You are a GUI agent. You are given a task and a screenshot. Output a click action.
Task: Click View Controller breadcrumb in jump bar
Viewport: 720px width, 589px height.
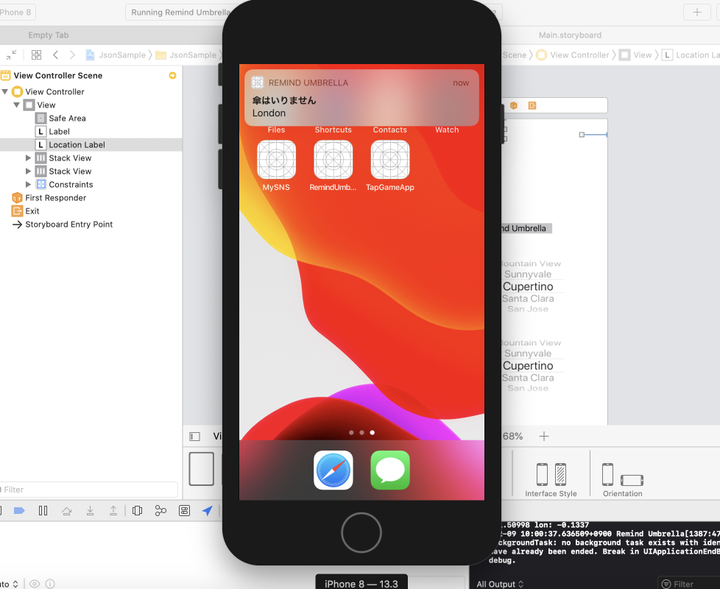point(573,55)
